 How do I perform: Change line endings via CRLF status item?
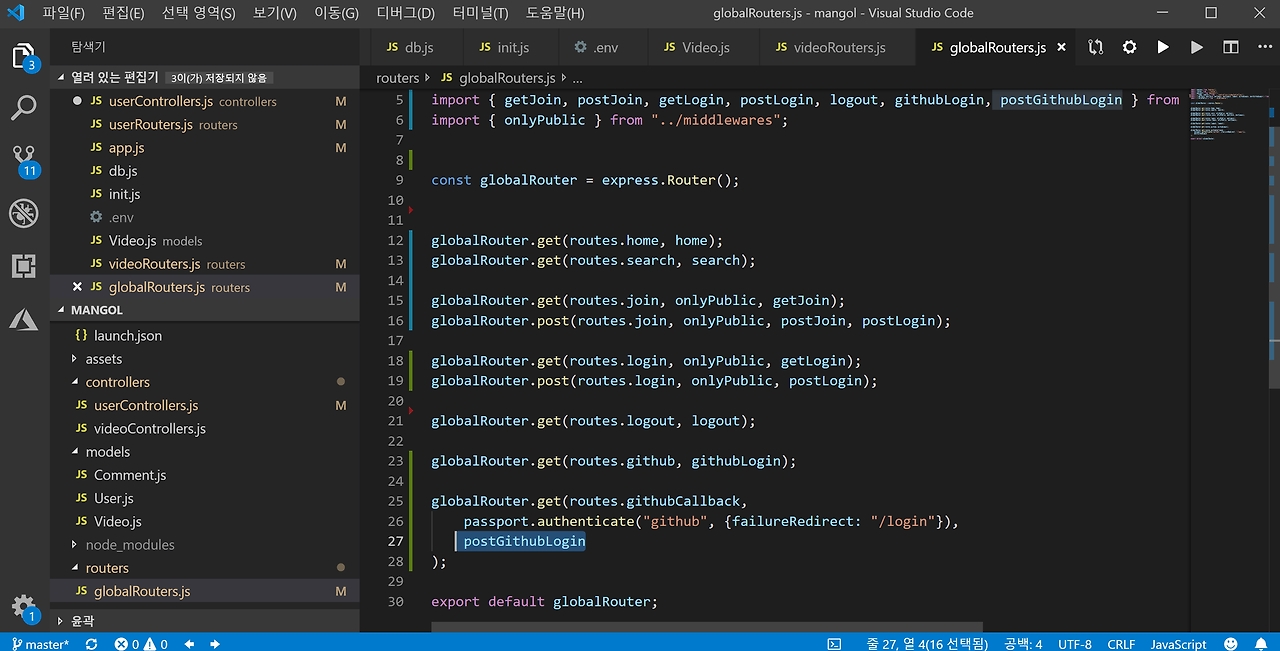pyautogui.click(x=1121, y=644)
